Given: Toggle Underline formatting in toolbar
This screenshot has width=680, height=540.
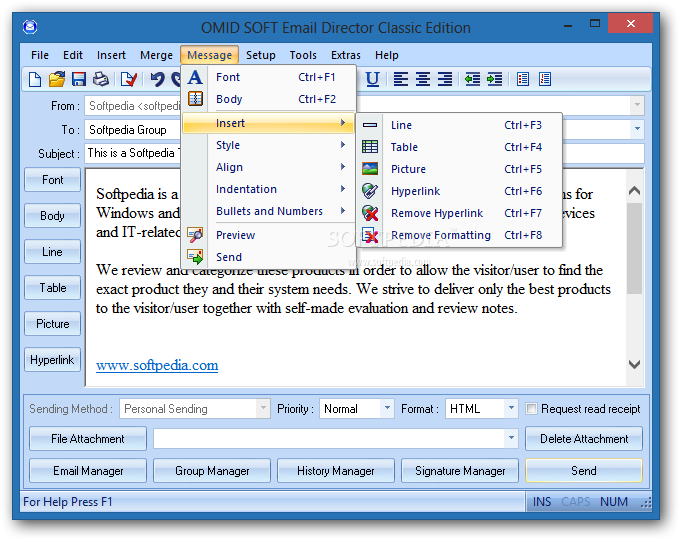Looking at the screenshot, I should point(373,79).
